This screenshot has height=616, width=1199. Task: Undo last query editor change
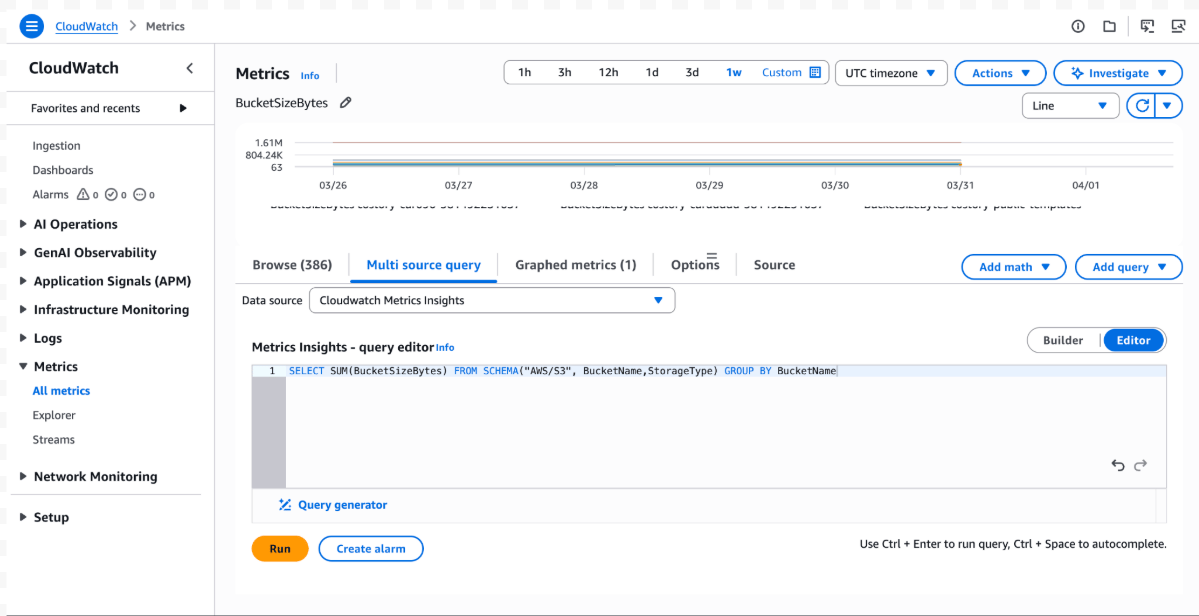1118,465
